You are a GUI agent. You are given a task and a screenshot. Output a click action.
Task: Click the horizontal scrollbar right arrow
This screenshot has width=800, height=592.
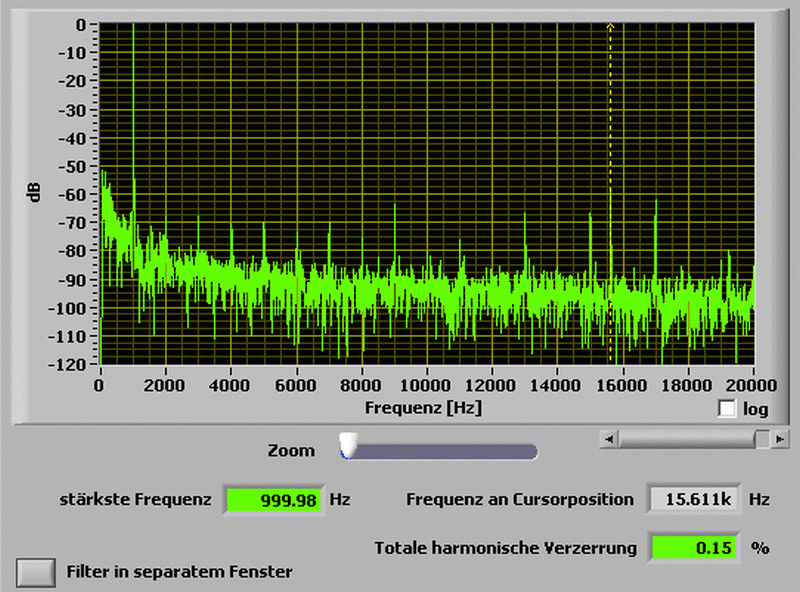[780, 439]
